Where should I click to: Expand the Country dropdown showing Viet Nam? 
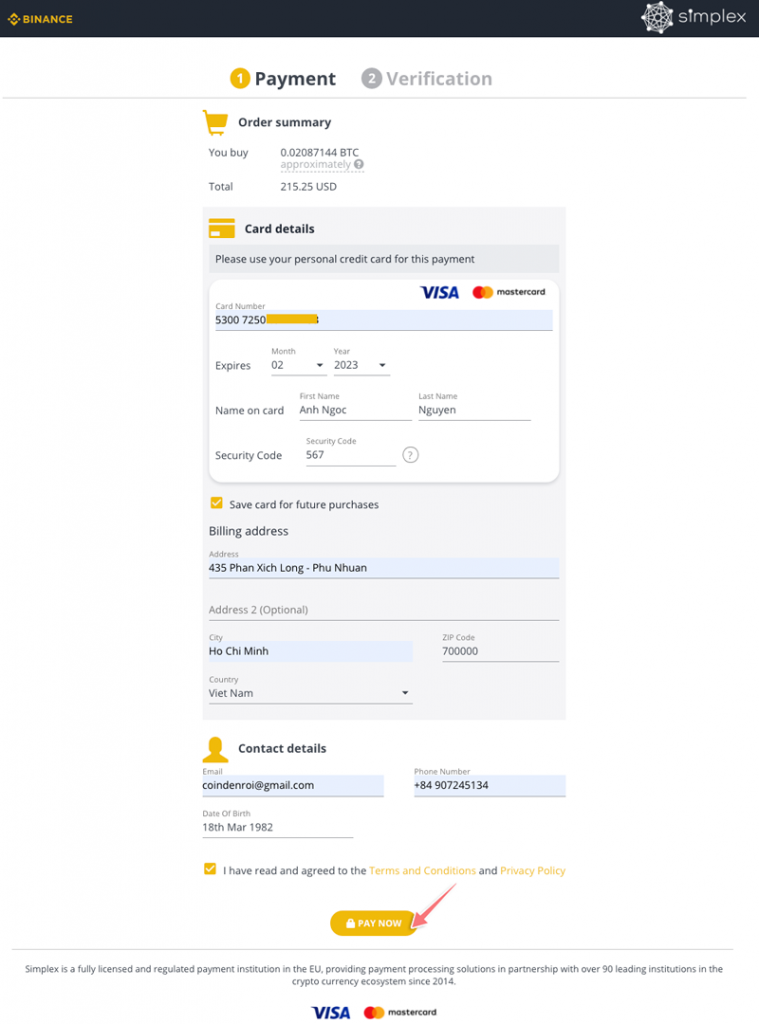coord(310,693)
